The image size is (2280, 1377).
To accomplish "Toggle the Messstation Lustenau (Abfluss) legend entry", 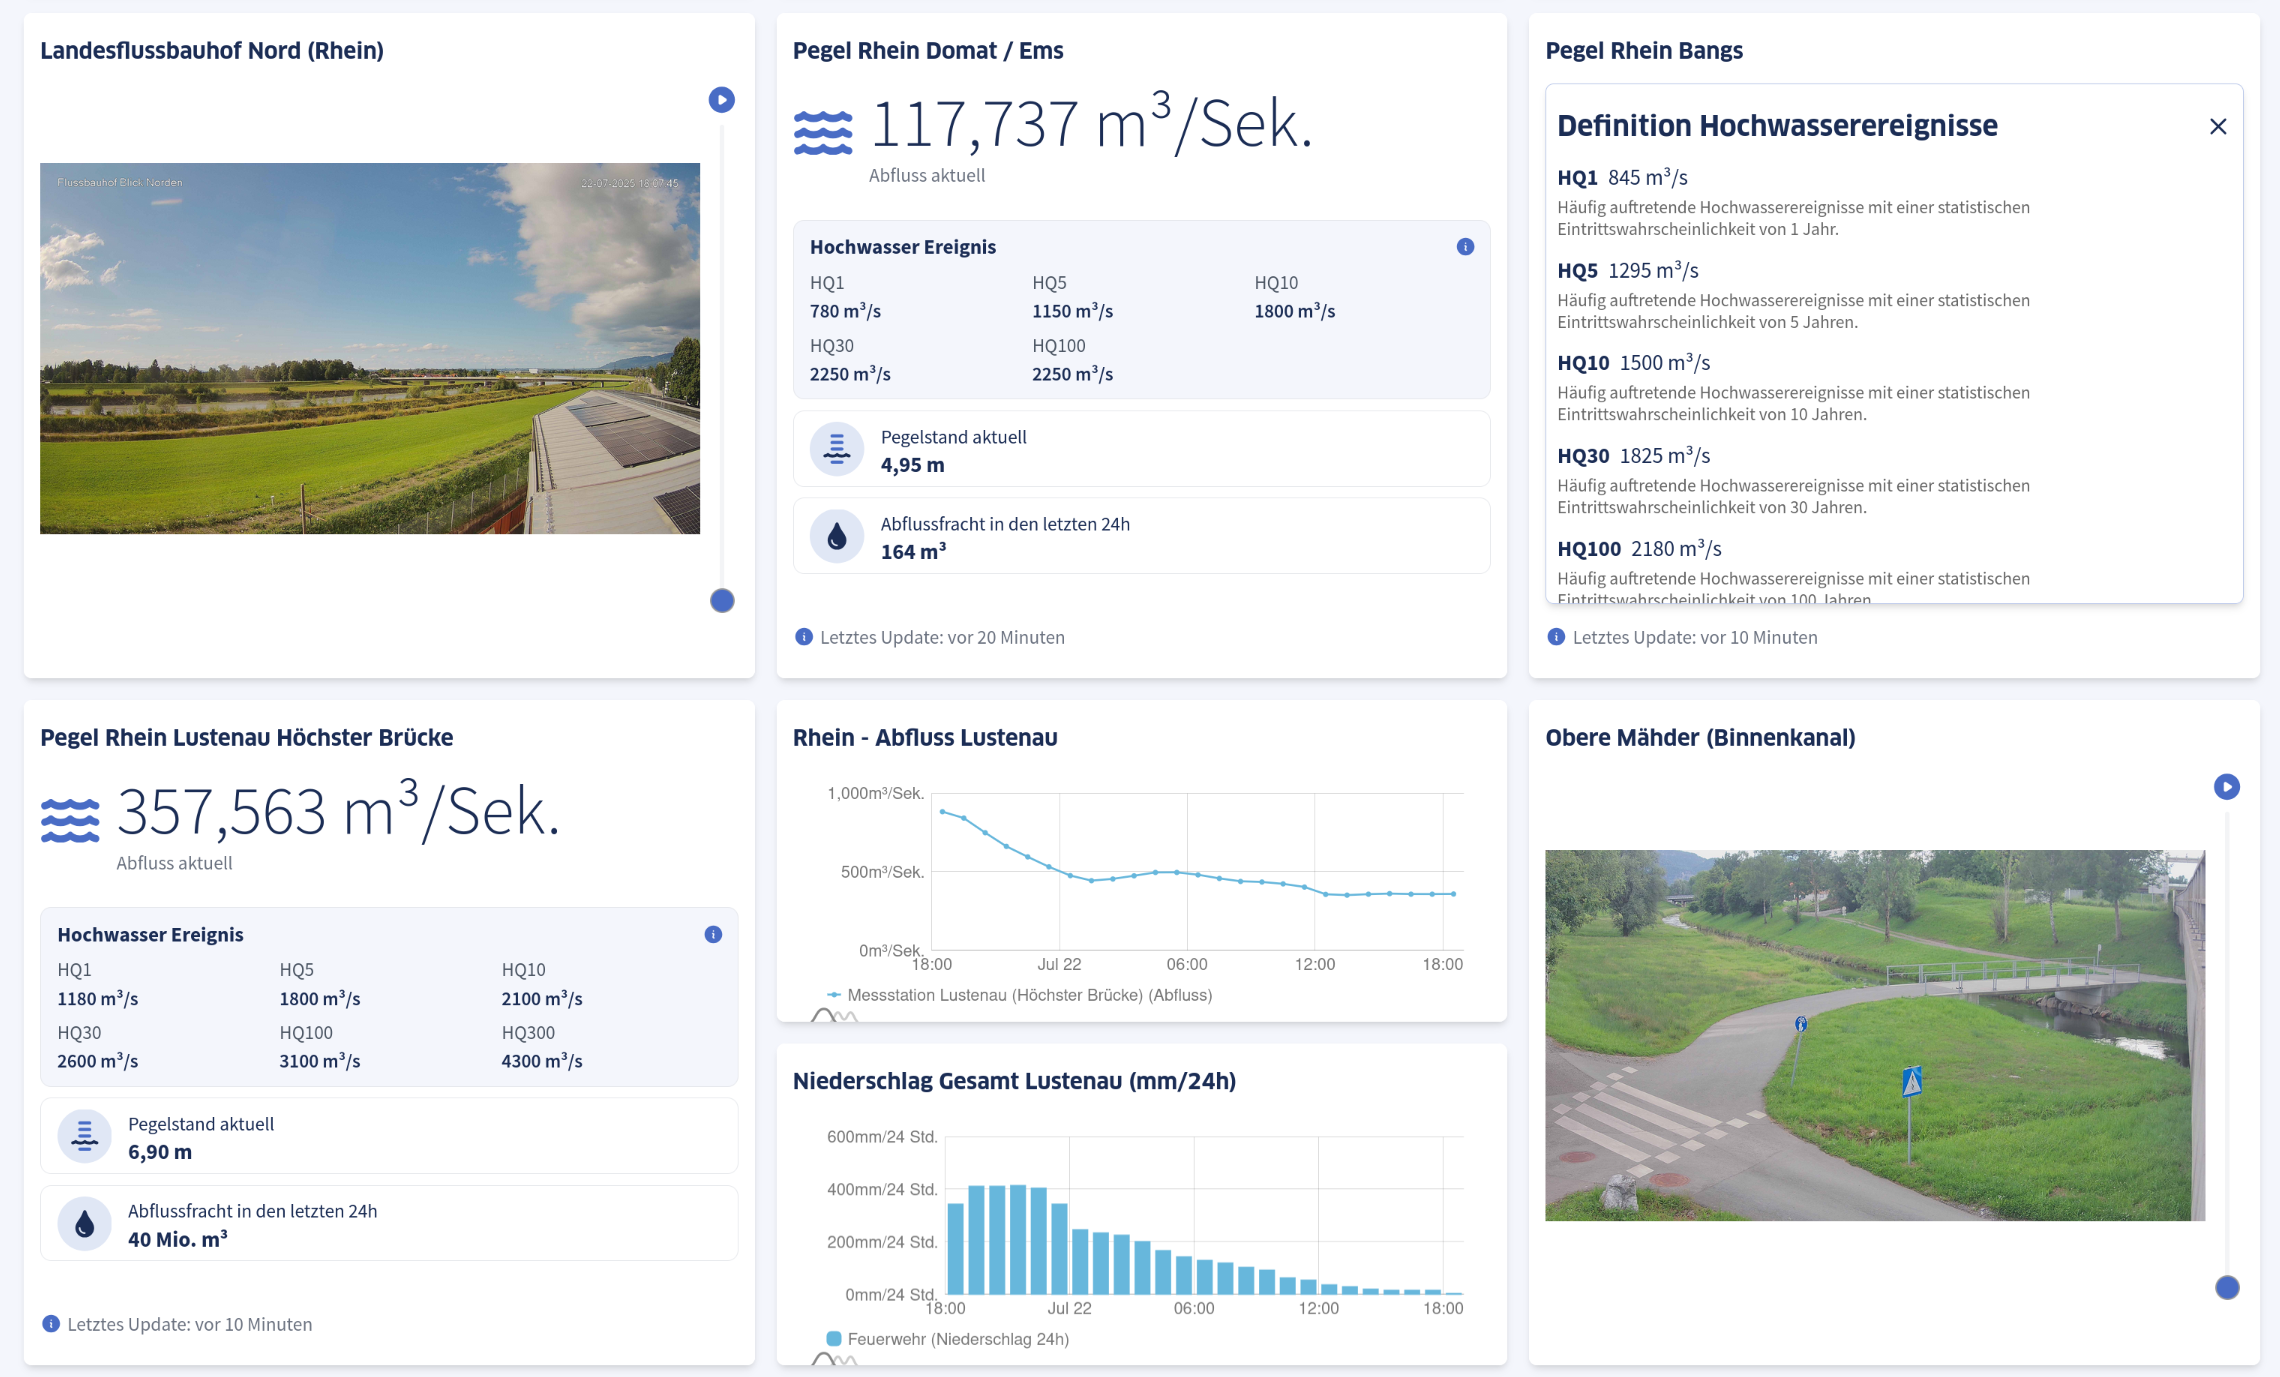I will click(1030, 995).
